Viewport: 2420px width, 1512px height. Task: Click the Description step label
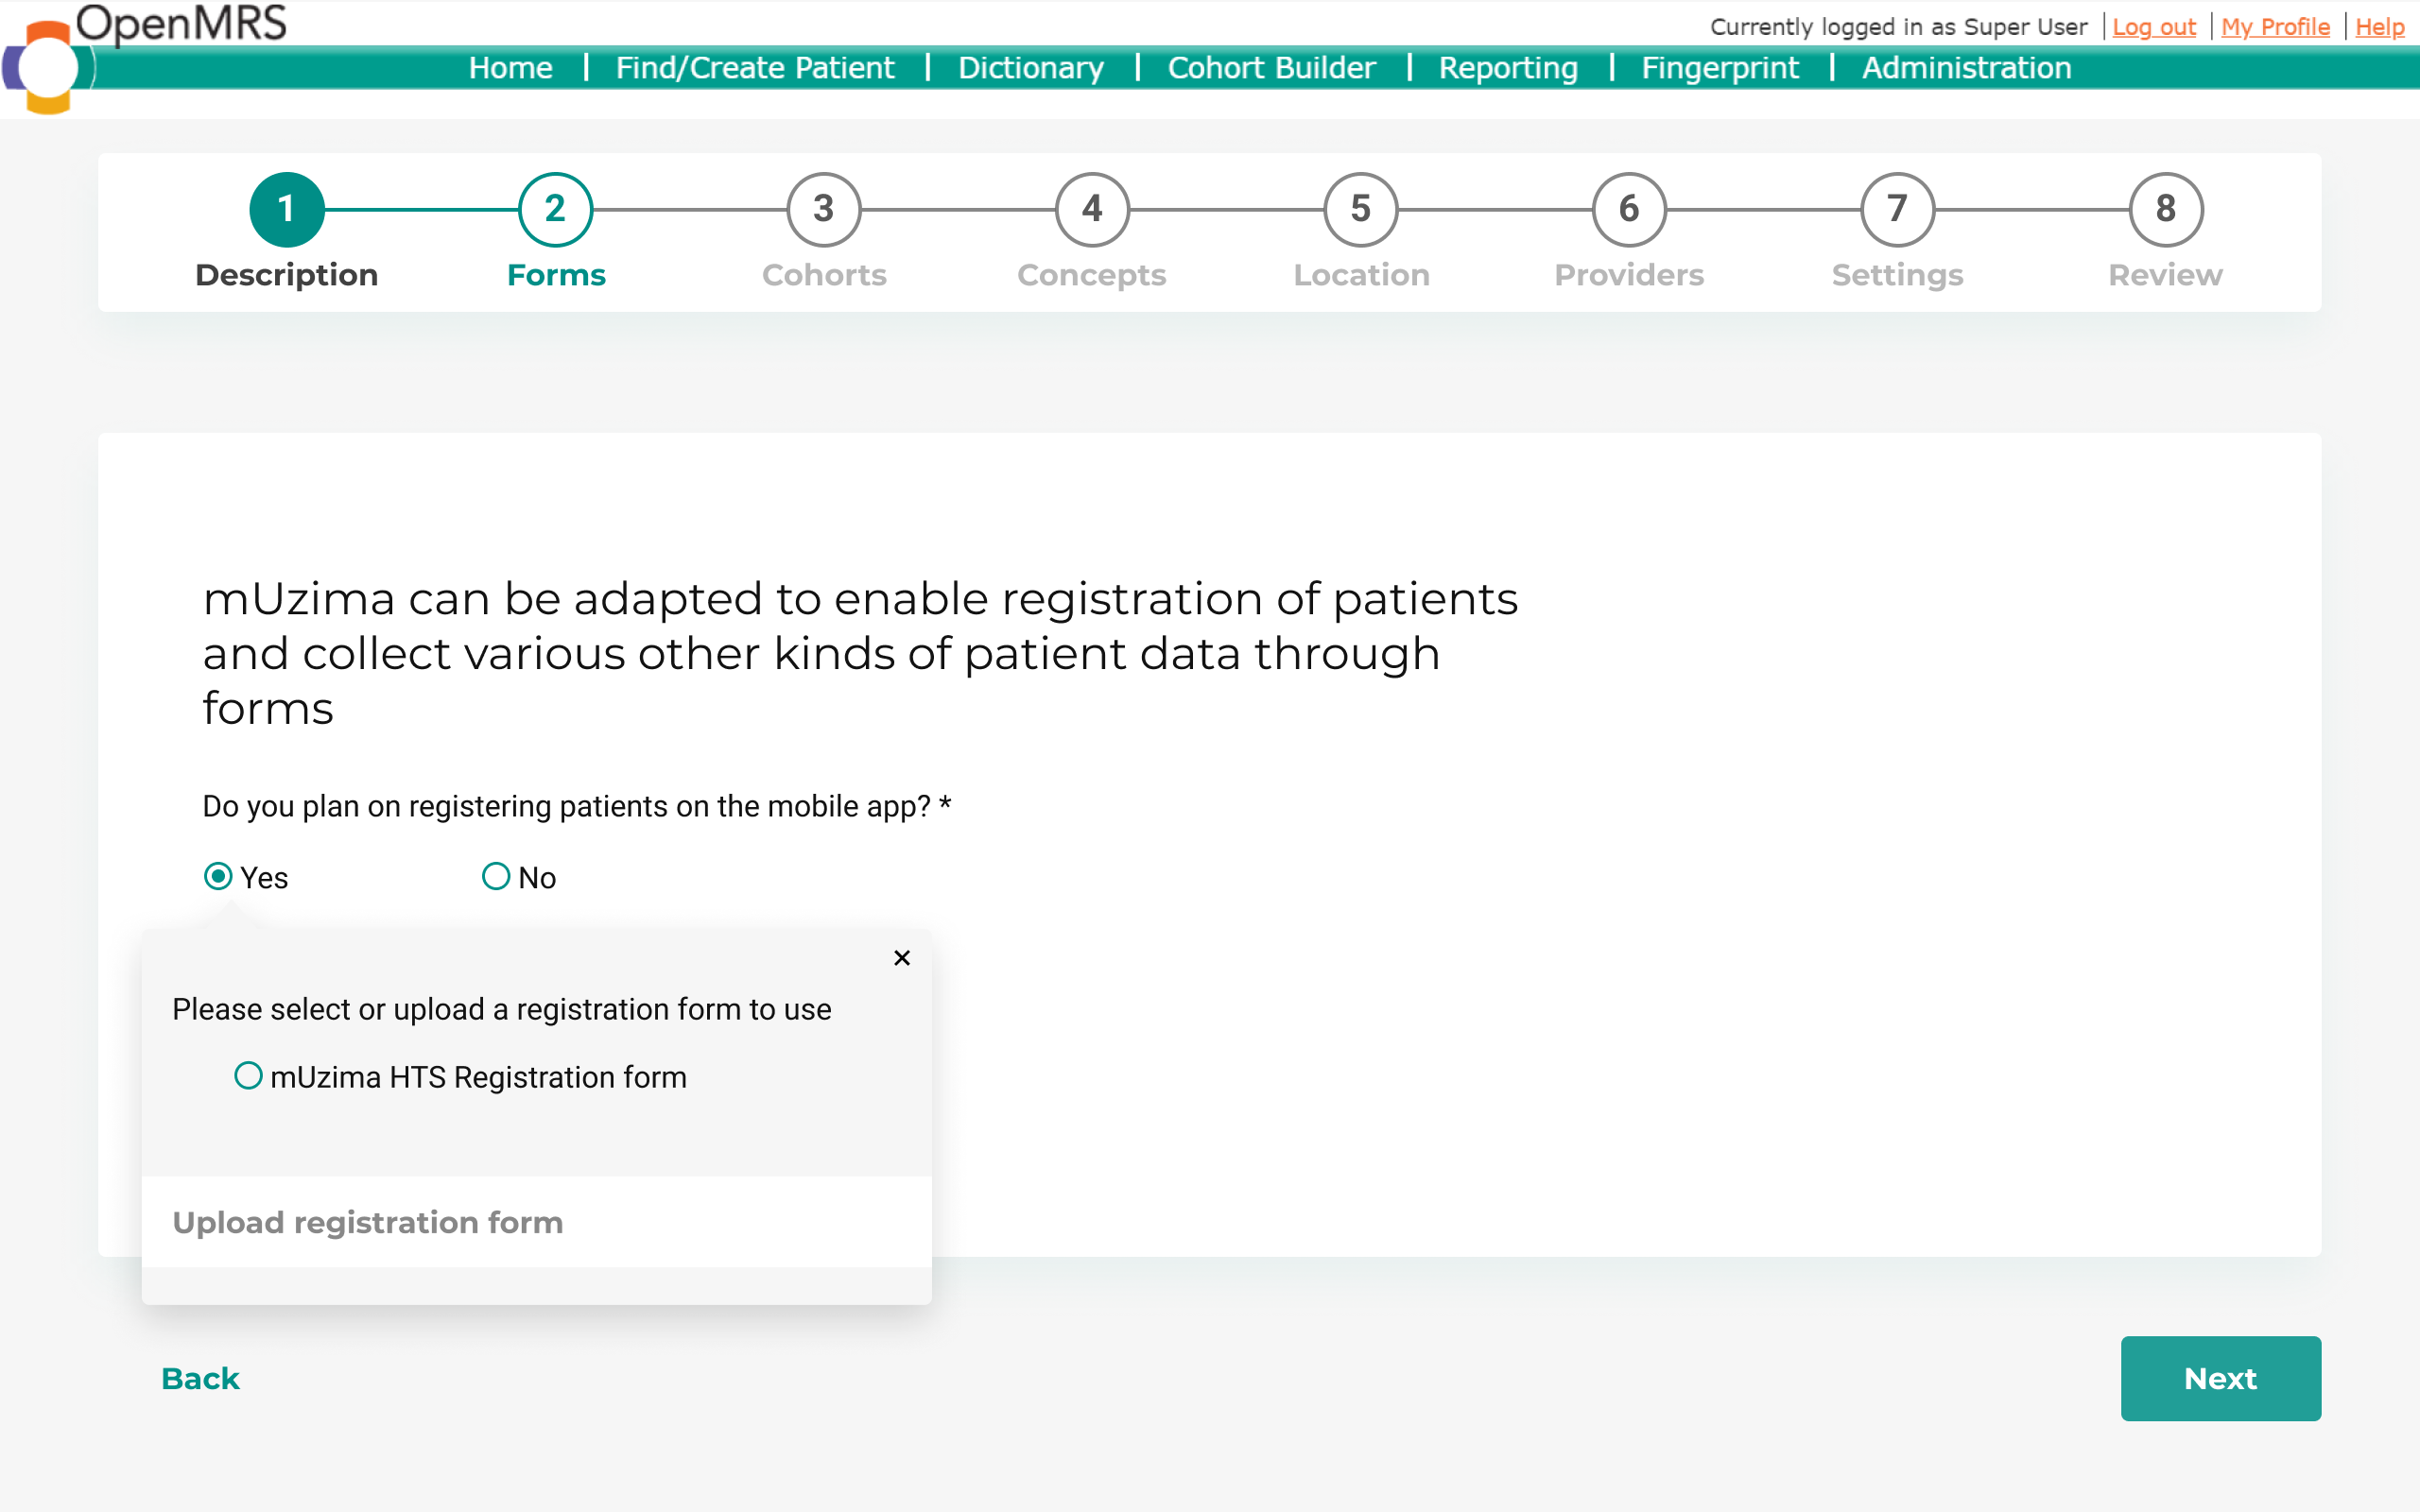tap(287, 275)
